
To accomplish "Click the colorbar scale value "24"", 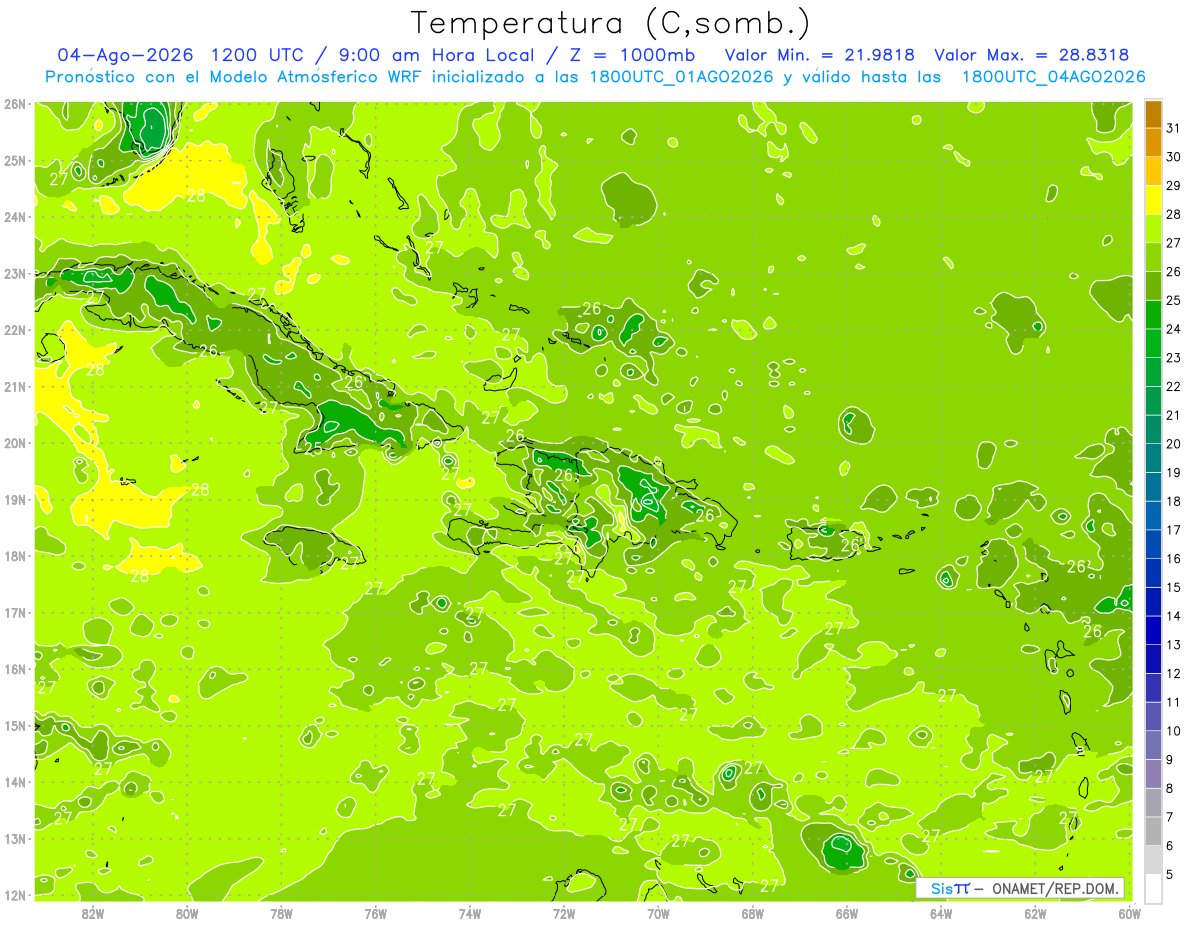I will click(x=1174, y=329).
